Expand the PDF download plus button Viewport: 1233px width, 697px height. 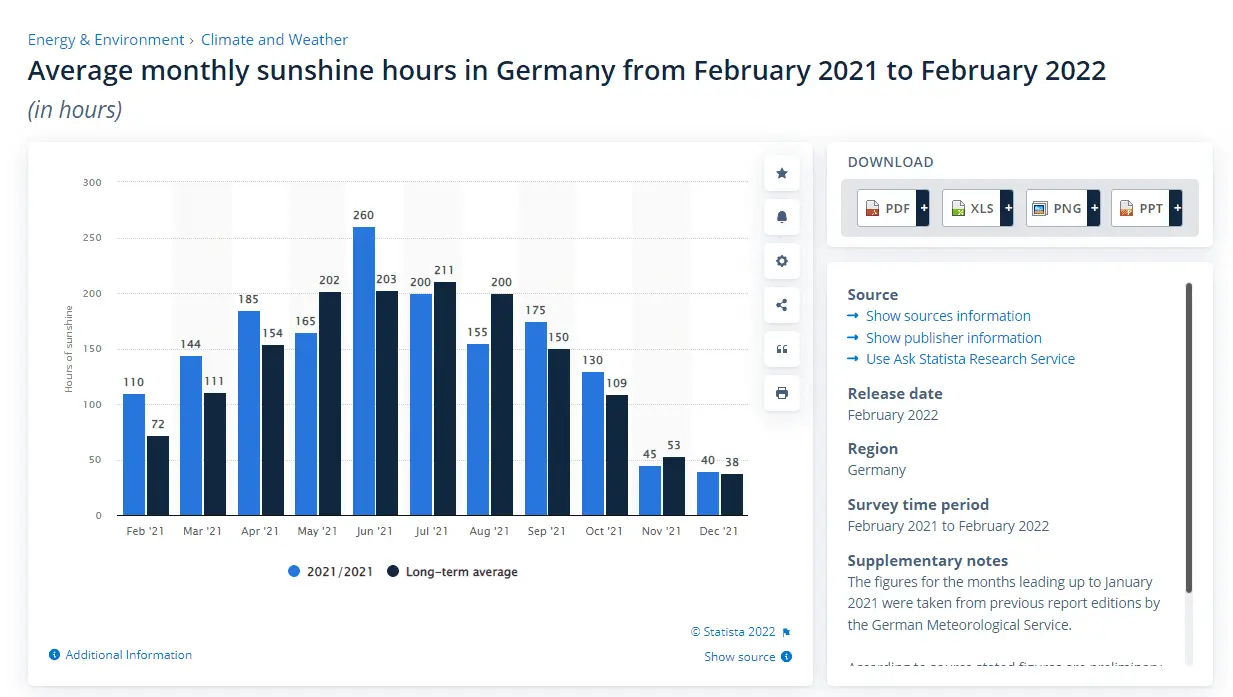click(923, 208)
